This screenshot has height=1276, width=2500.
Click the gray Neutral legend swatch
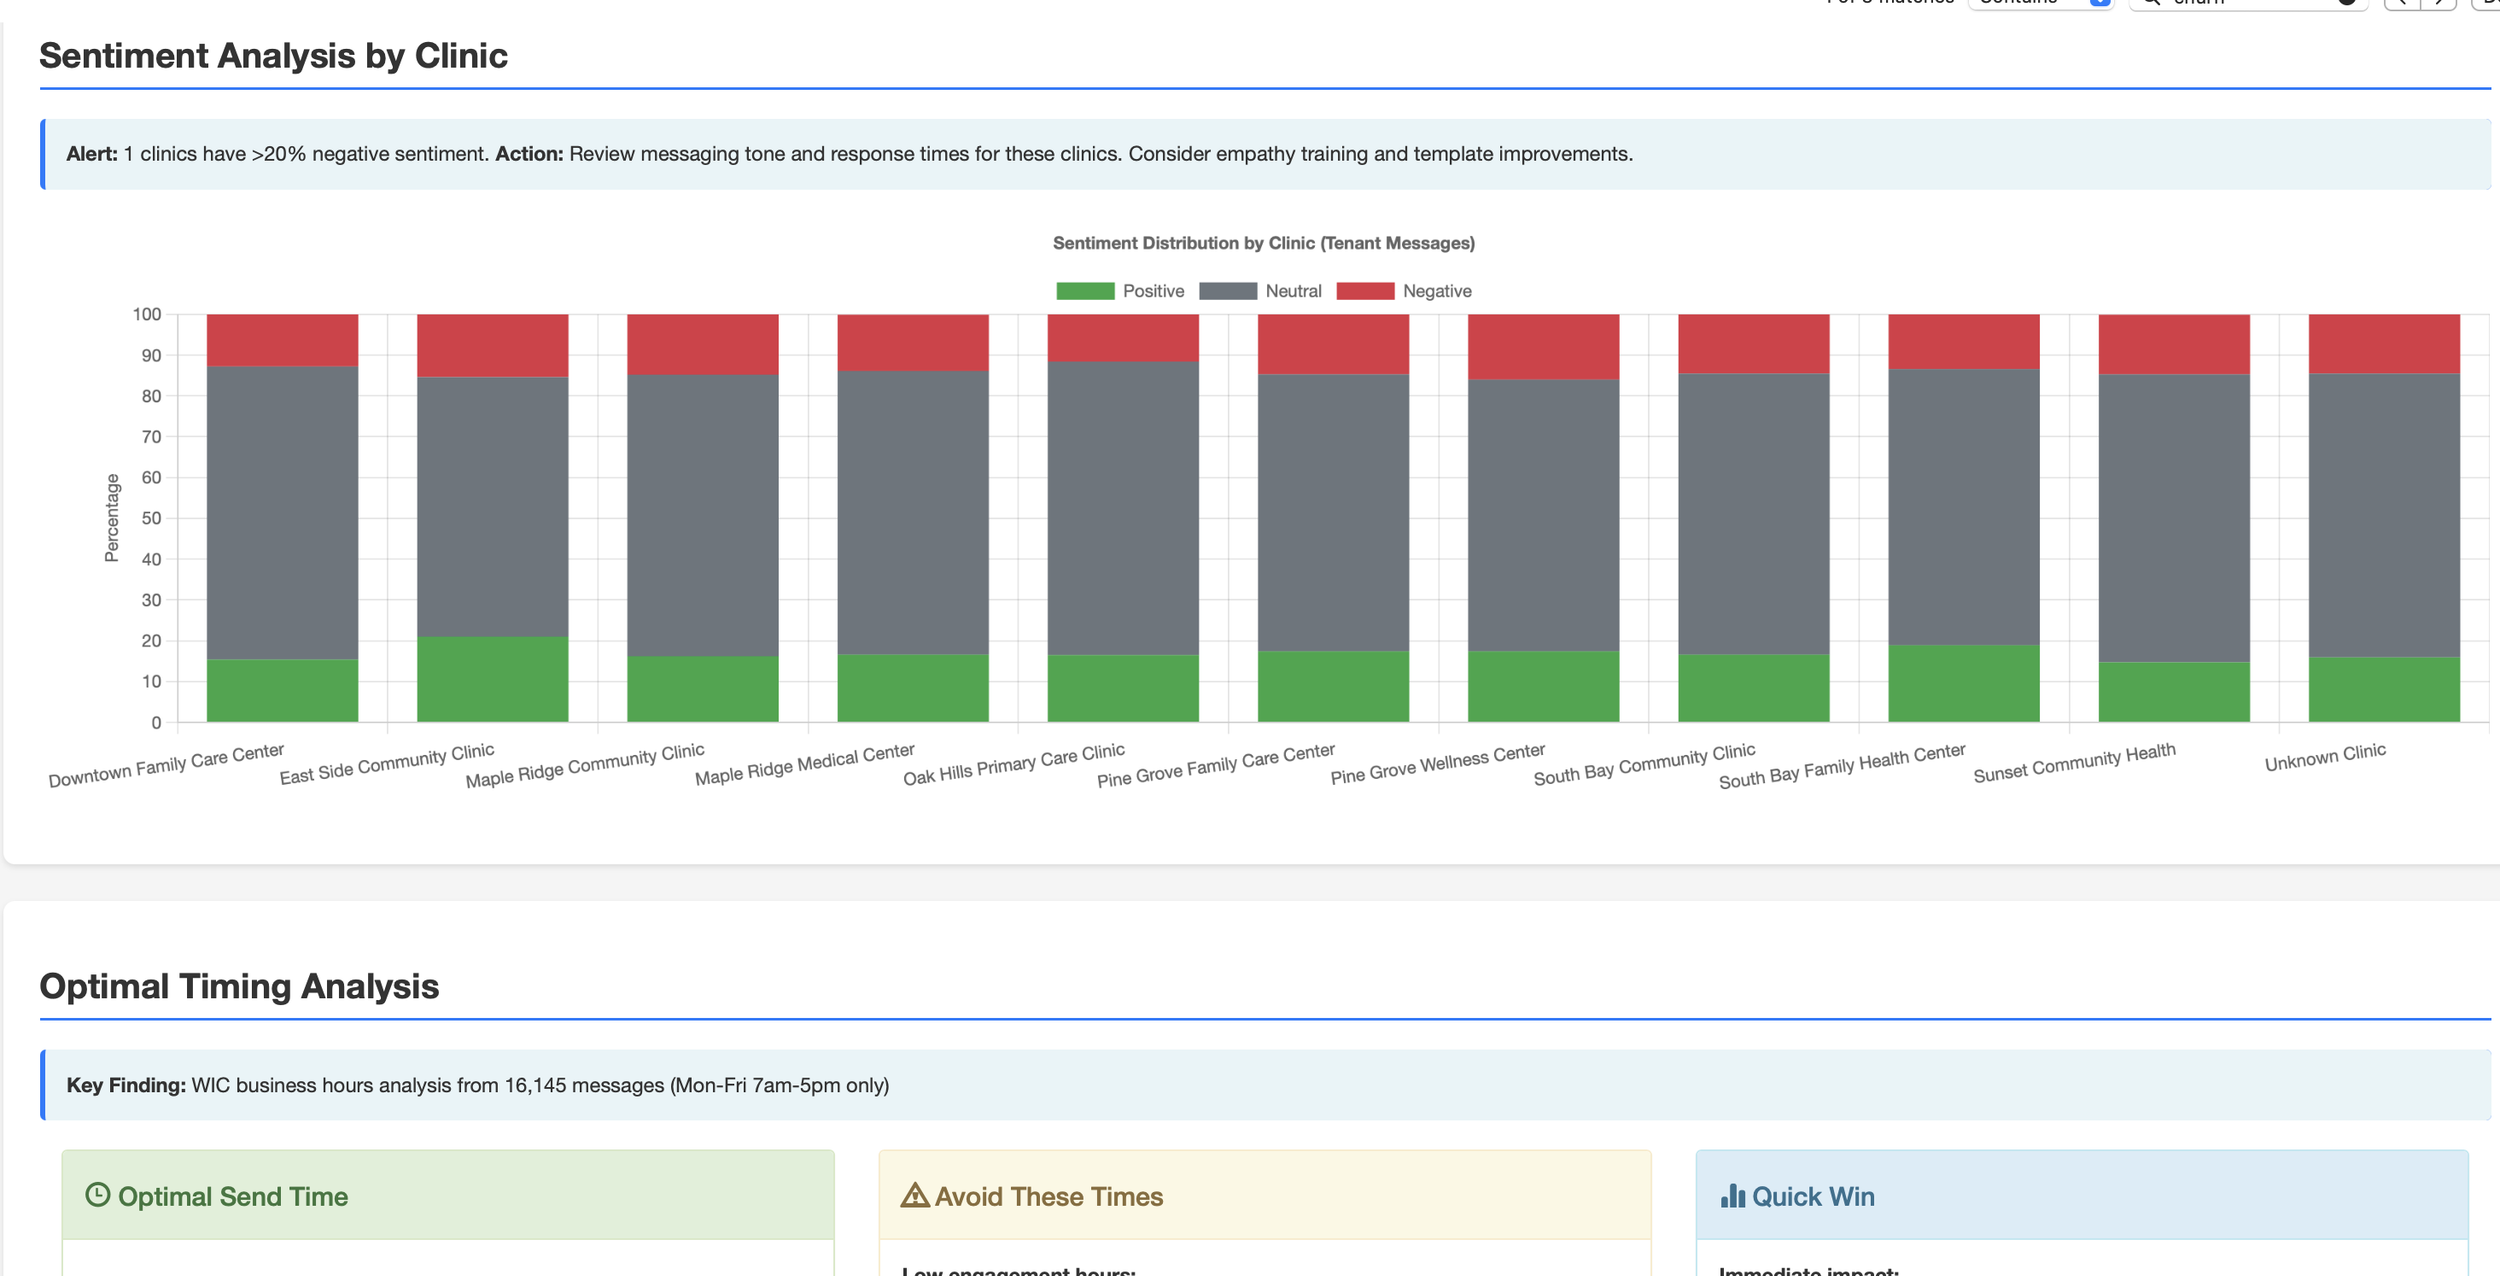point(1227,291)
